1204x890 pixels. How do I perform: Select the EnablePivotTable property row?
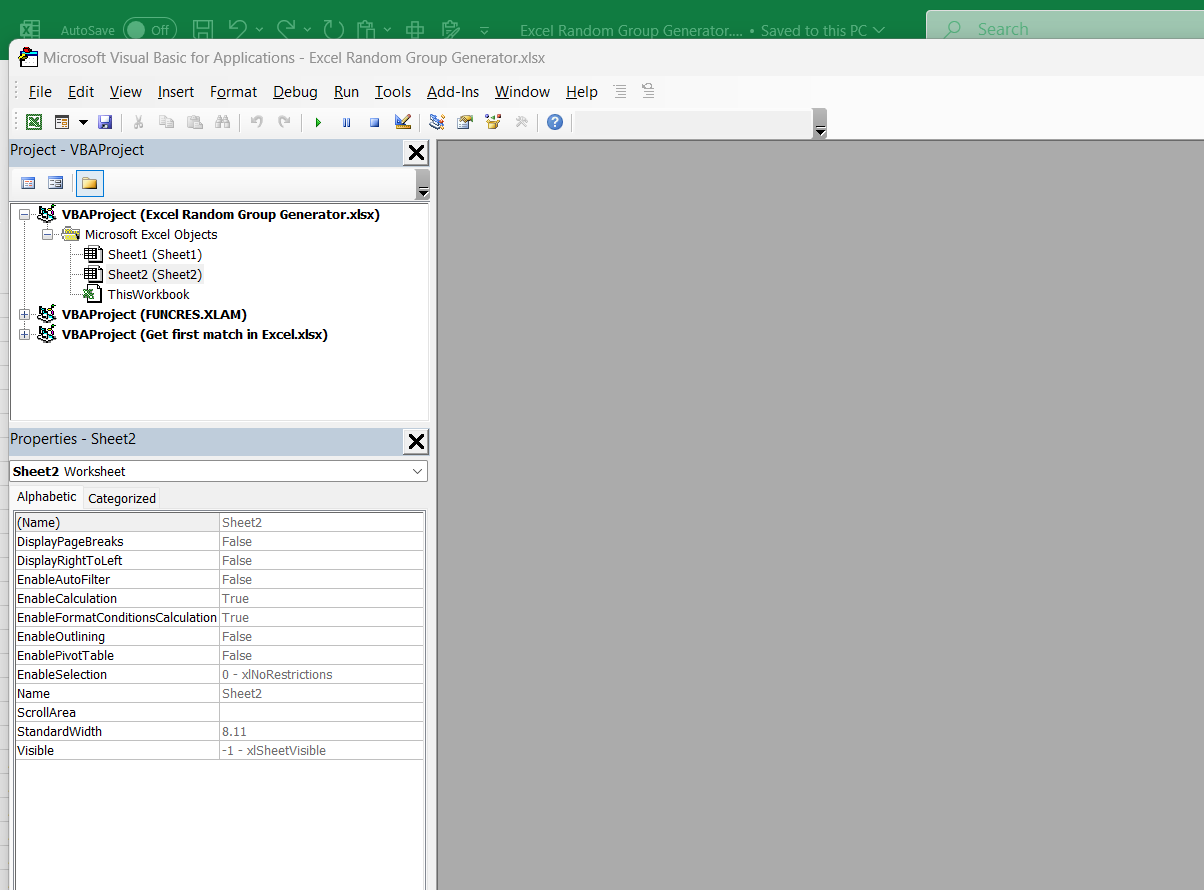click(x=220, y=655)
